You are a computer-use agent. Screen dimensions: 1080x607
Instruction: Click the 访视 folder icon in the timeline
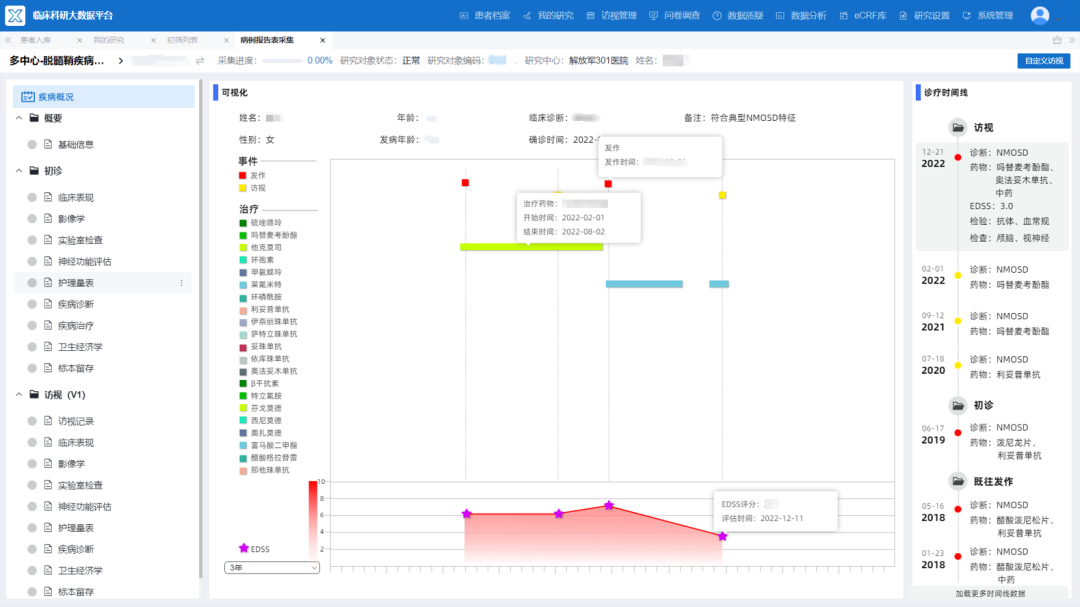(x=958, y=127)
